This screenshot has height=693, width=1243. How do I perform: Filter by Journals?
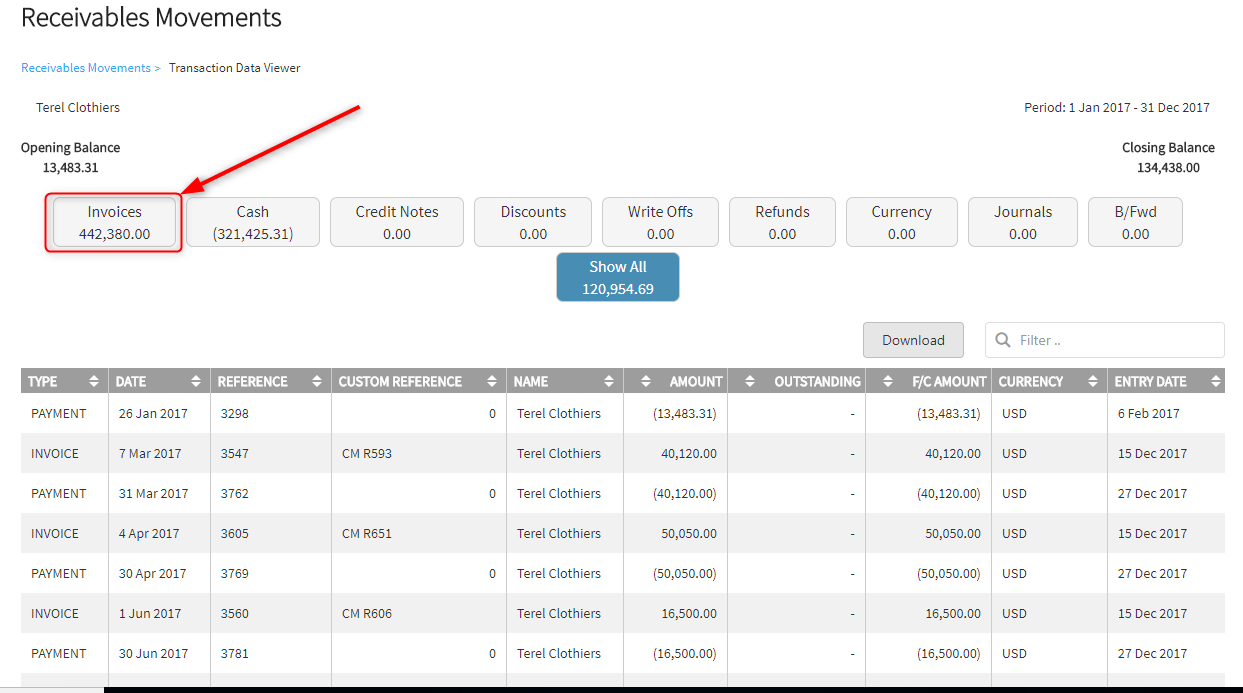point(1023,222)
